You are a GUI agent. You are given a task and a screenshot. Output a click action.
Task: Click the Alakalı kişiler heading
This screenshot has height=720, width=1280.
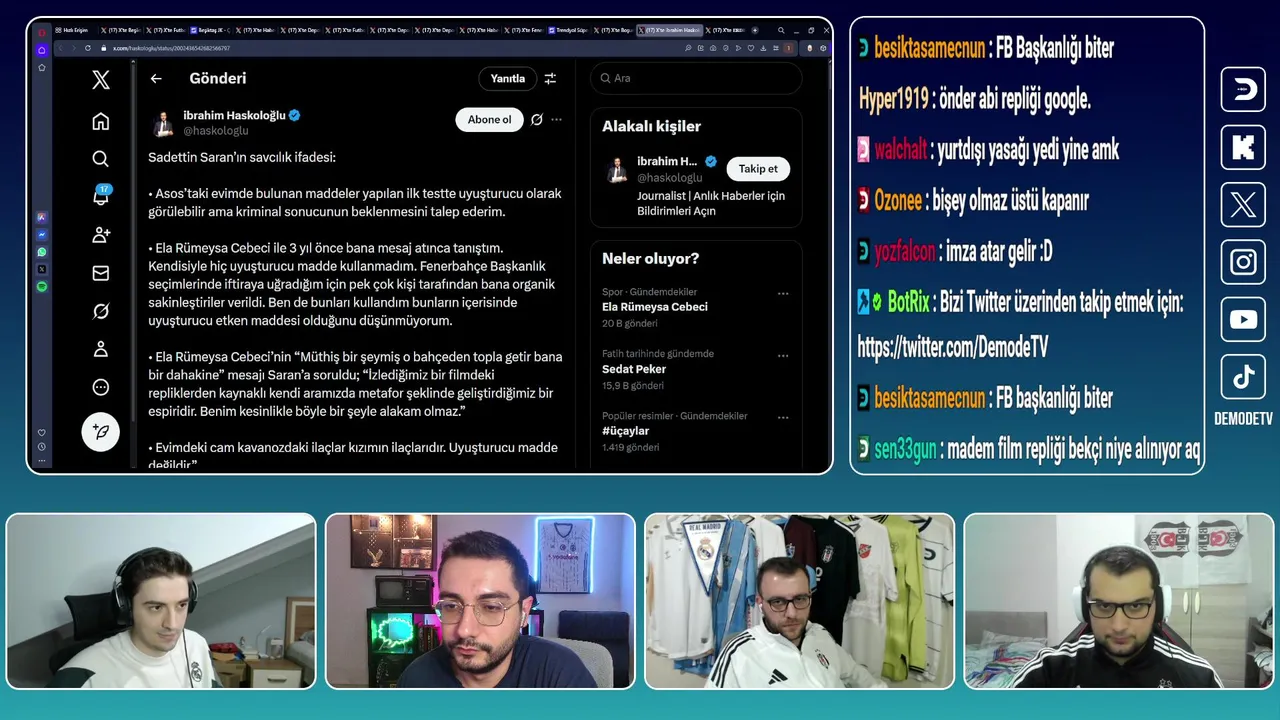click(x=651, y=126)
